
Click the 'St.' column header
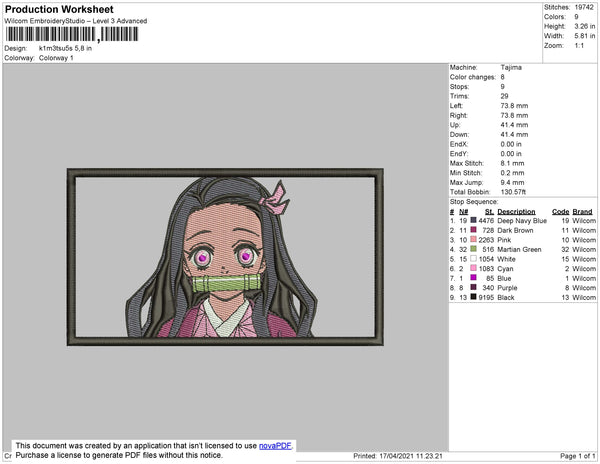[x=489, y=212]
